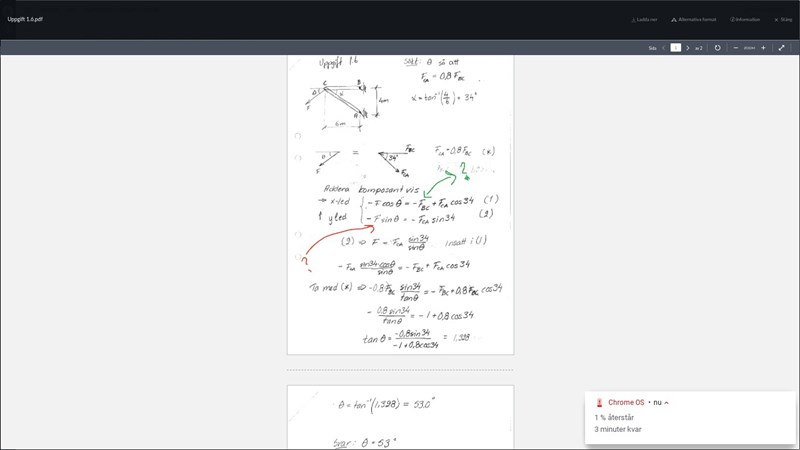The width and height of the screenshot is (800, 450).
Task: Click the zoom label between minus and plus
Action: (749, 48)
